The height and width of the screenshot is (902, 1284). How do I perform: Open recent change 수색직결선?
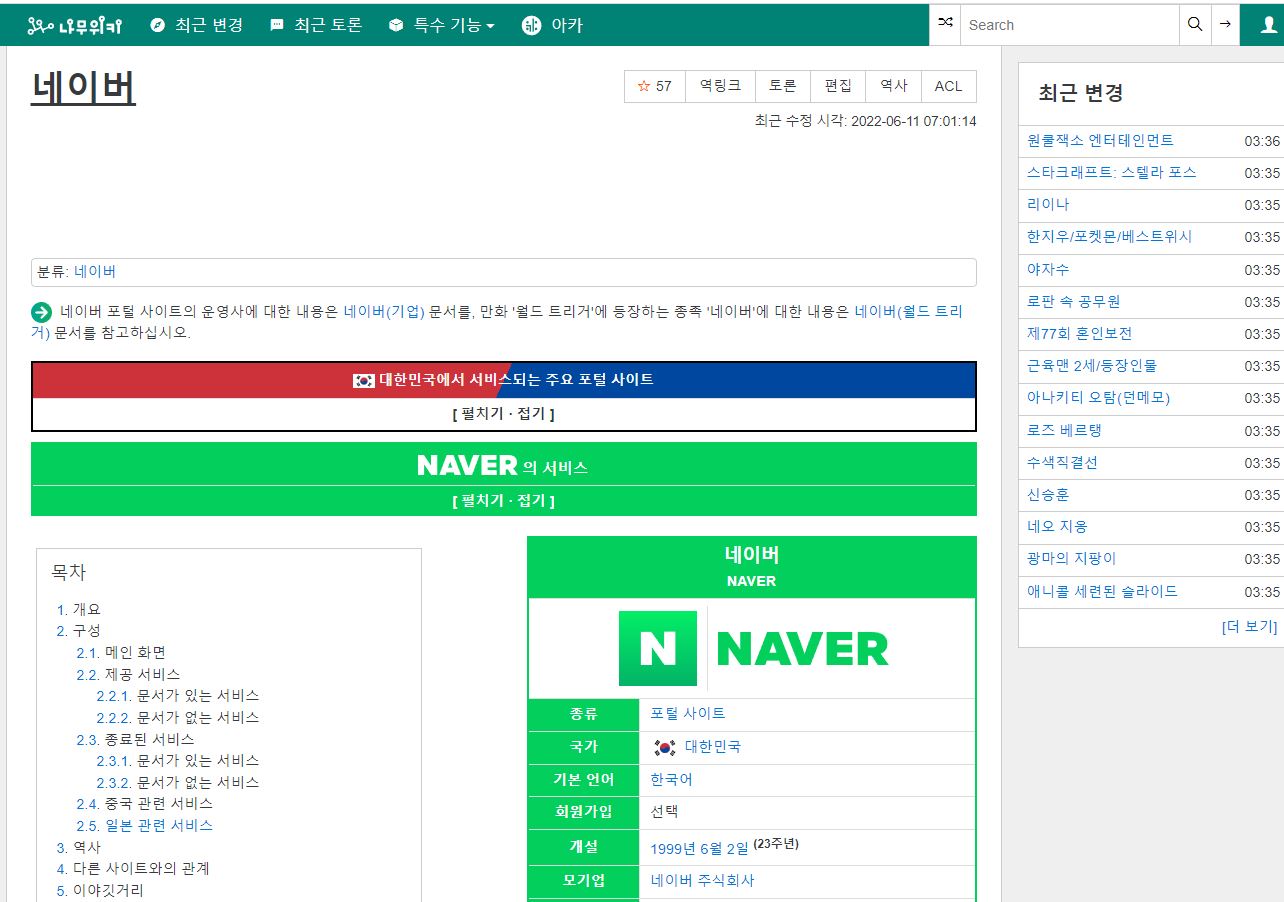tap(1062, 462)
